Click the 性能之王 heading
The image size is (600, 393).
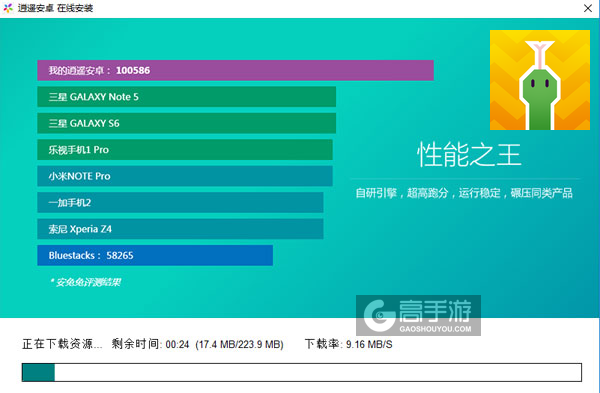(469, 155)
